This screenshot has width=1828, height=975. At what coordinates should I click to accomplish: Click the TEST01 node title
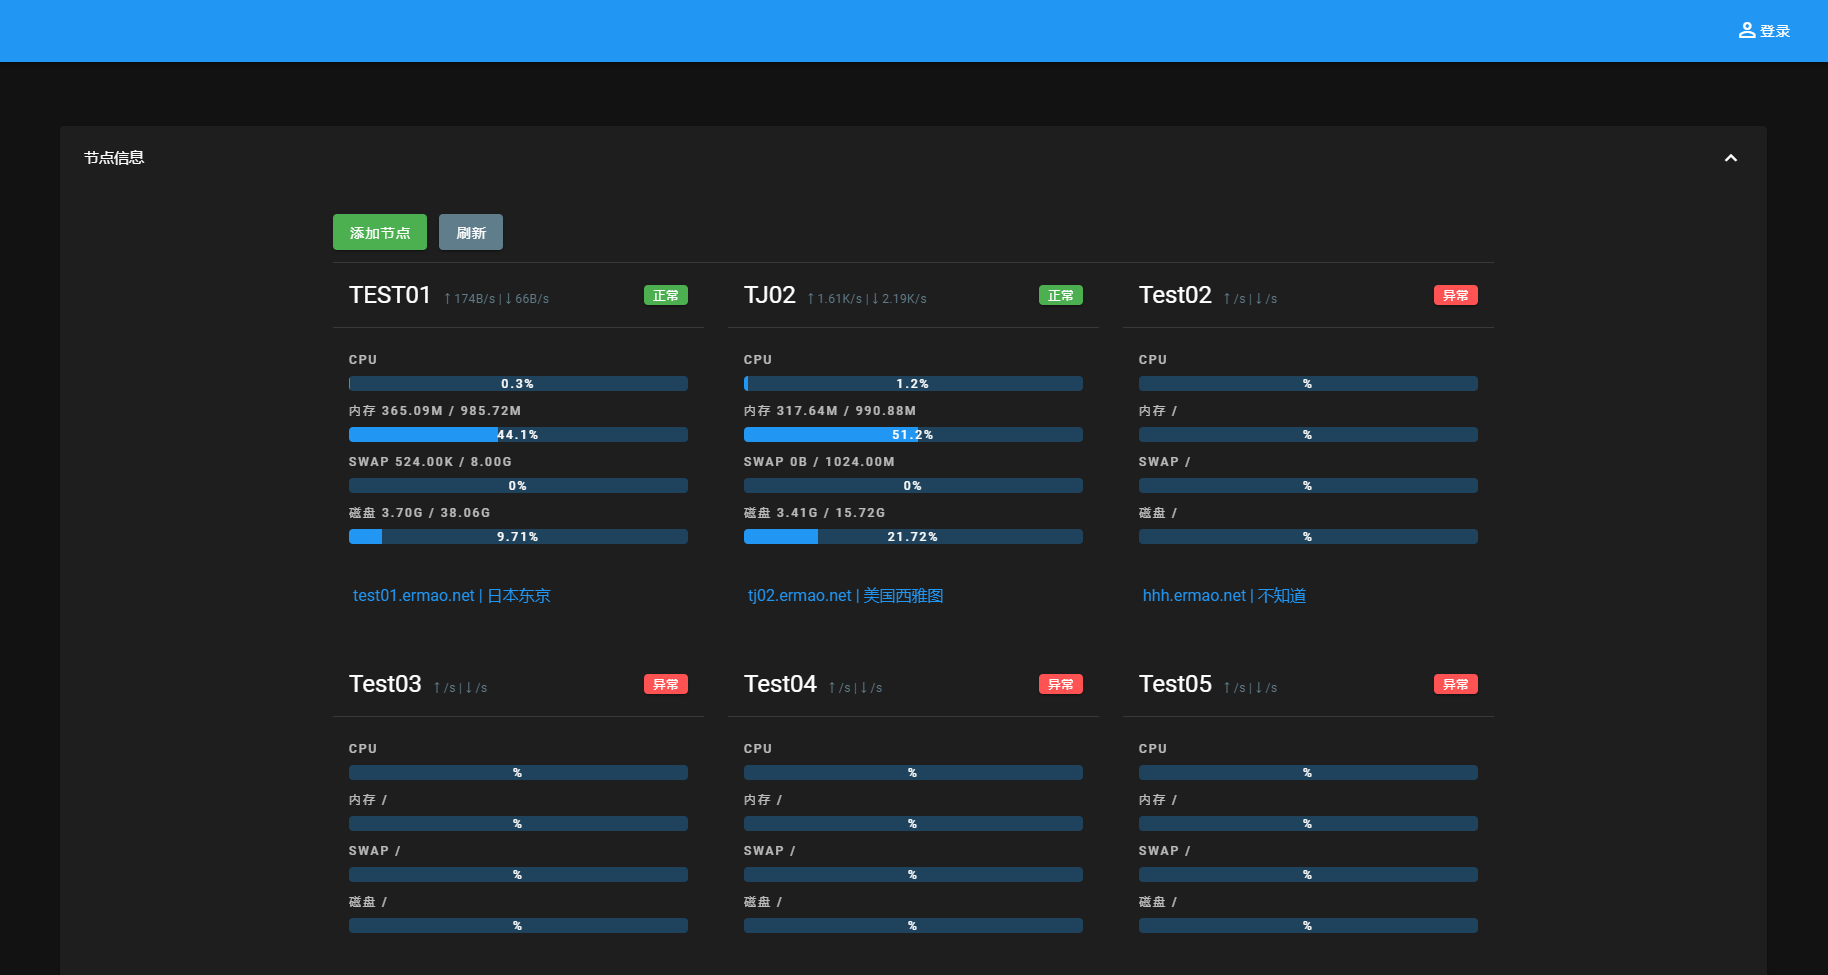390,295
